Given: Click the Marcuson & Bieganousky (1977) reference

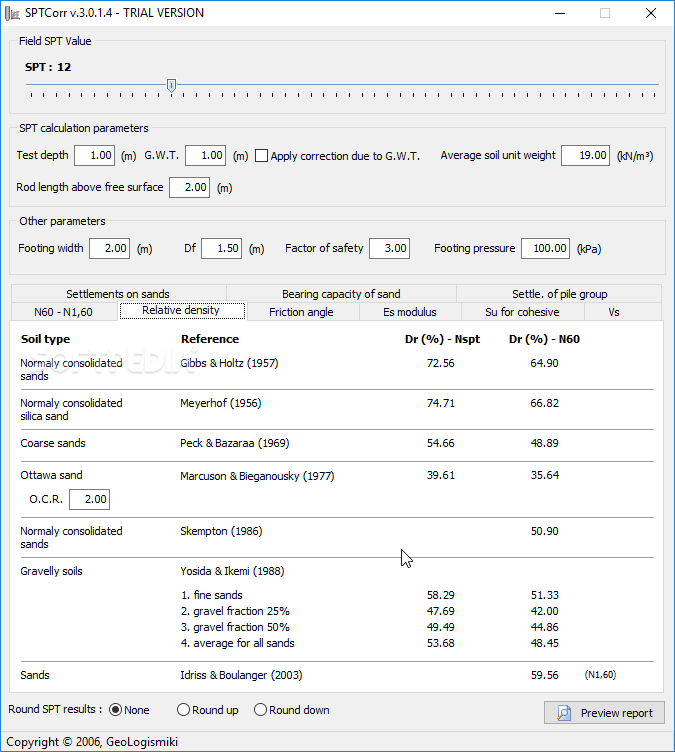Looking at the screenshot, I should pyautogui.click(x=257, y=476).
